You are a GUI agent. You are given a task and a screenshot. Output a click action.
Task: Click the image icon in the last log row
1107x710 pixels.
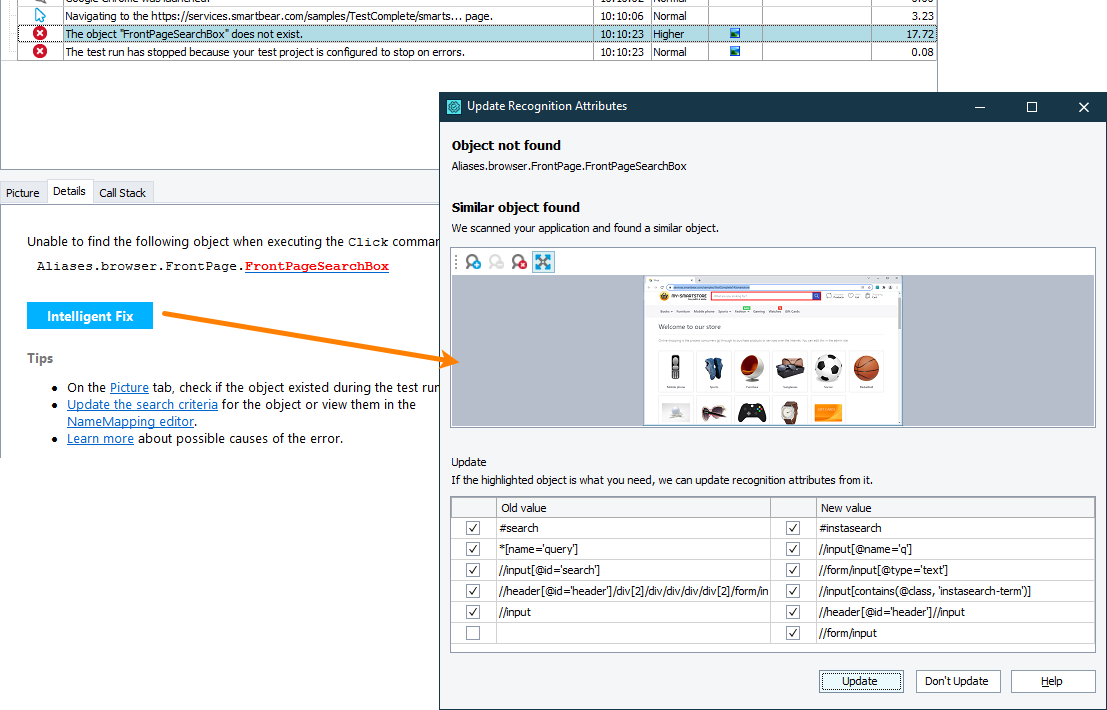pyautogui.click(x=735, y=51)
